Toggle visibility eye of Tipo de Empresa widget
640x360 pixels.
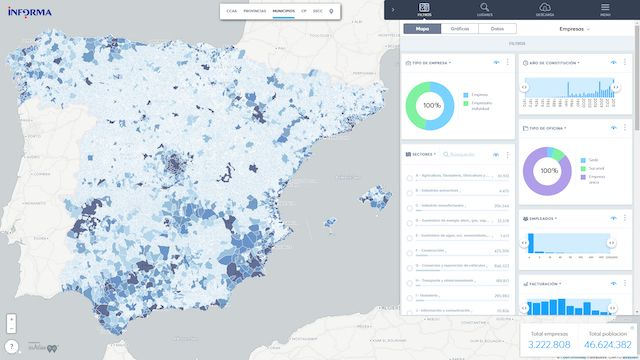496,62
